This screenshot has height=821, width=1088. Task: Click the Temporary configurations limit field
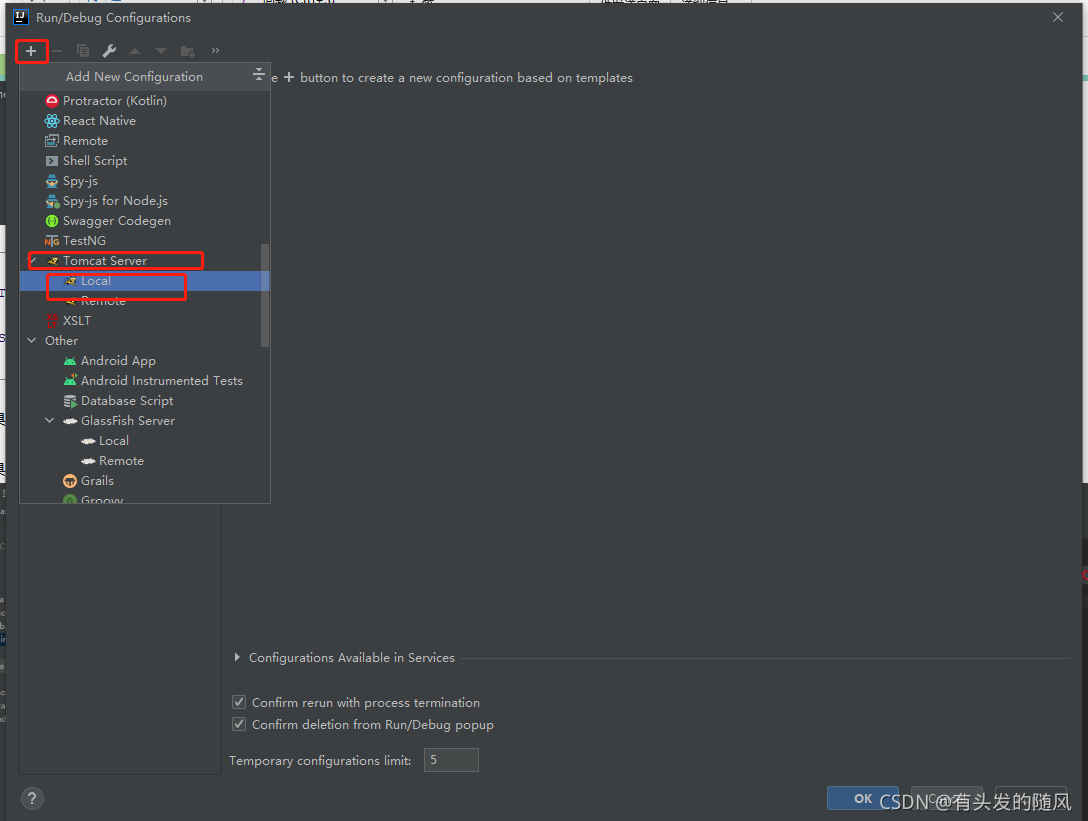point(451,760)
